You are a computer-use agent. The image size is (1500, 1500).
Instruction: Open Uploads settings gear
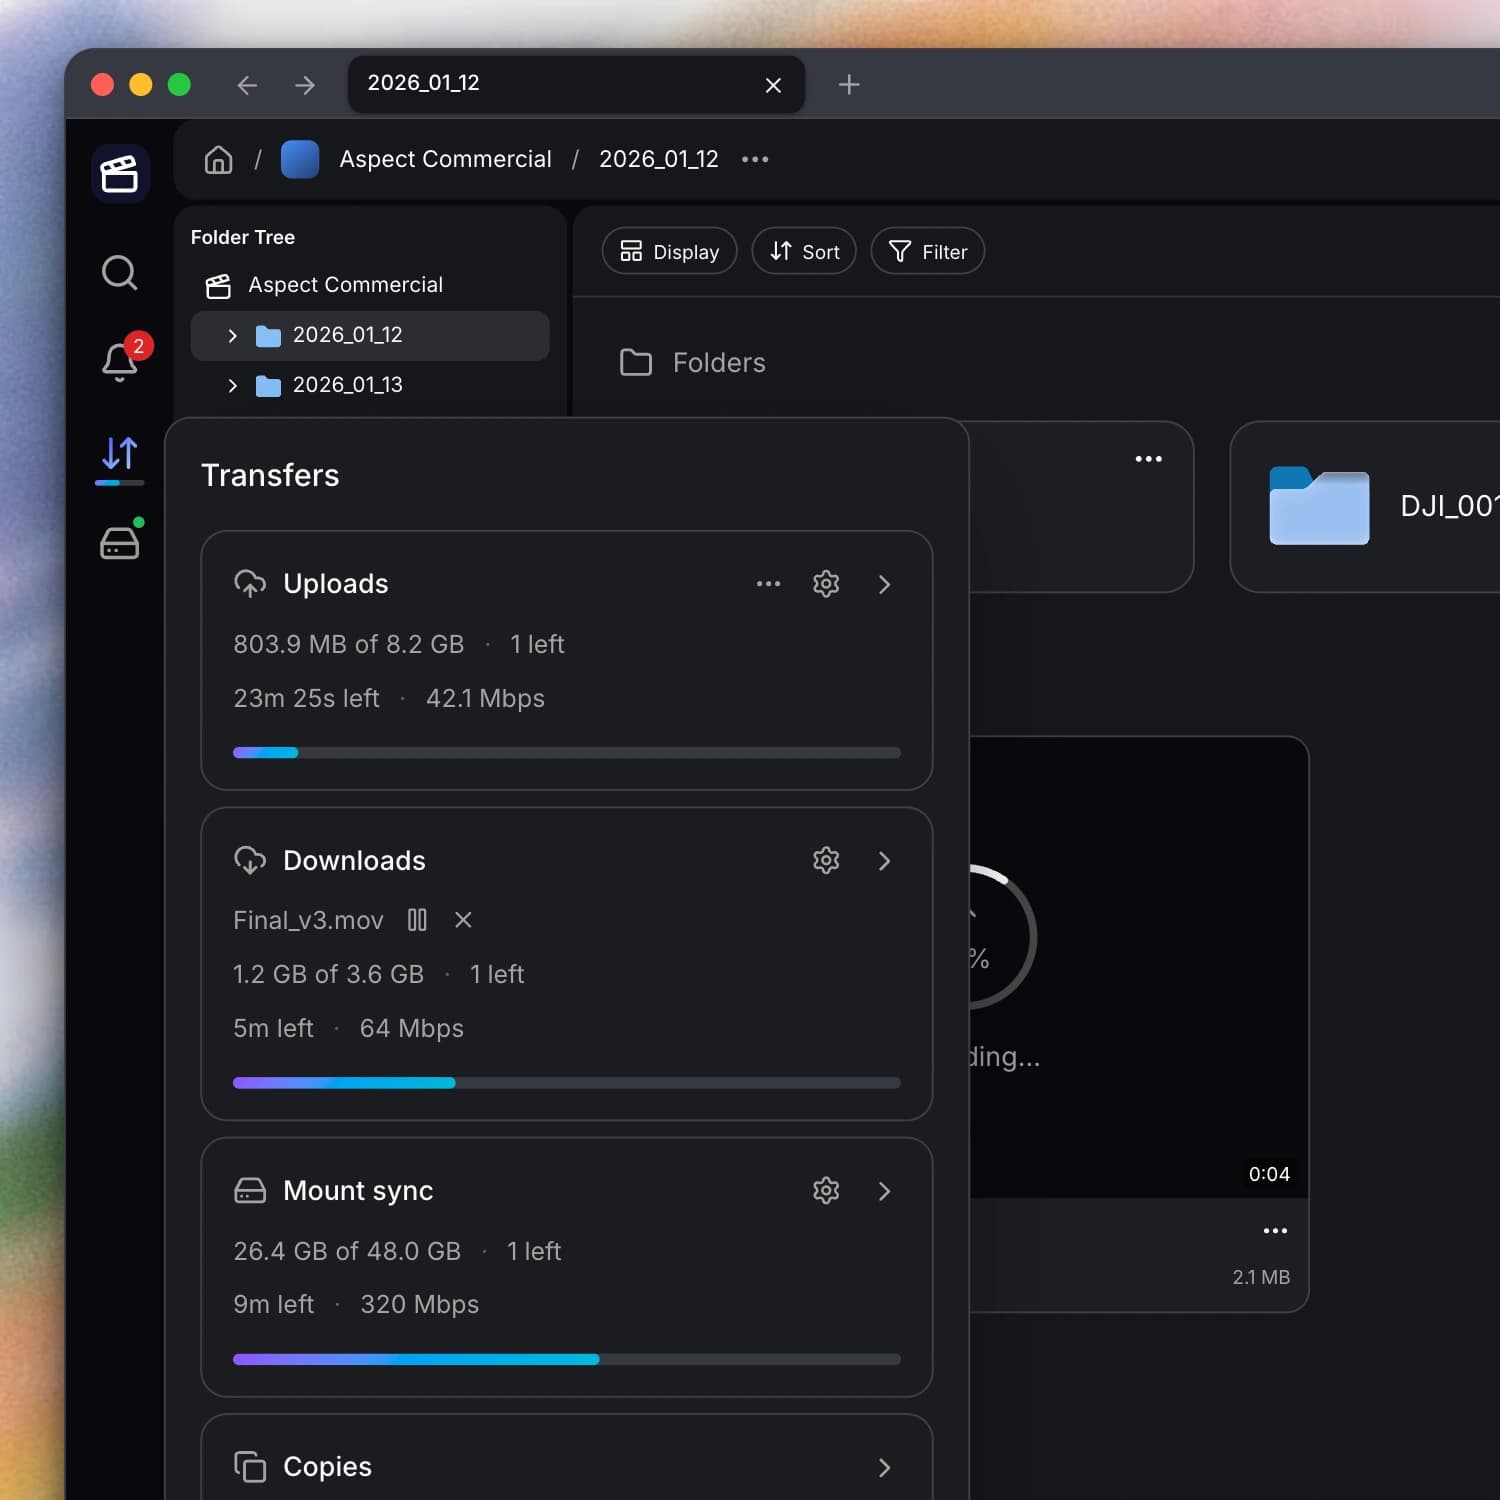[826, 584]
